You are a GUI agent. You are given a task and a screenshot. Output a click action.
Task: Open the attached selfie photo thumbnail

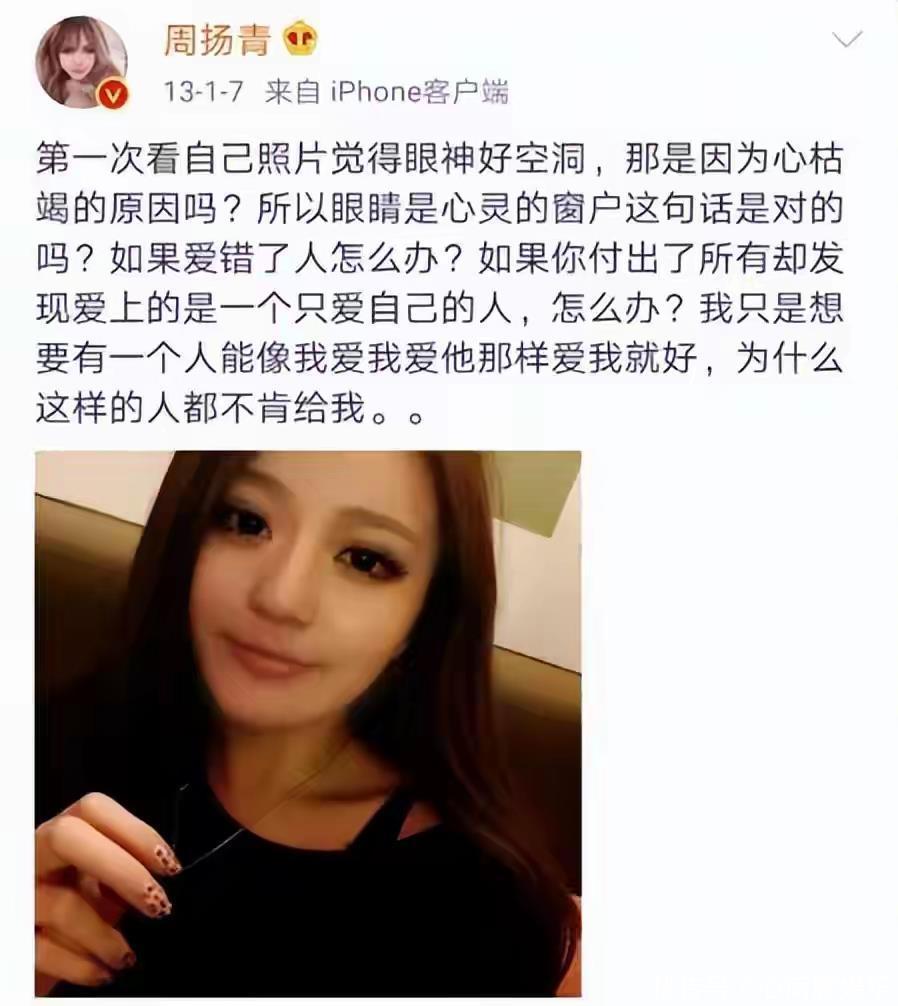click(x=308, y=724)
